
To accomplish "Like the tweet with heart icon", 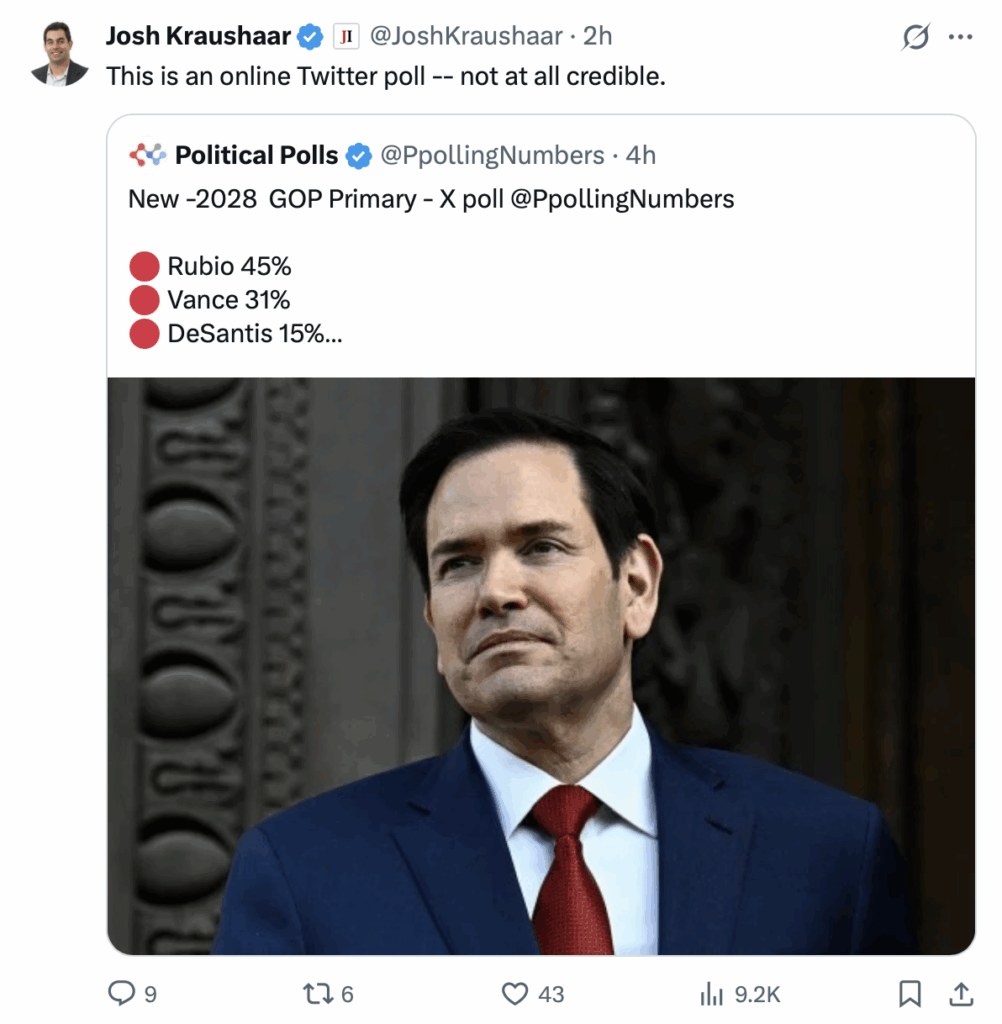I will click(x=515, y=993).
